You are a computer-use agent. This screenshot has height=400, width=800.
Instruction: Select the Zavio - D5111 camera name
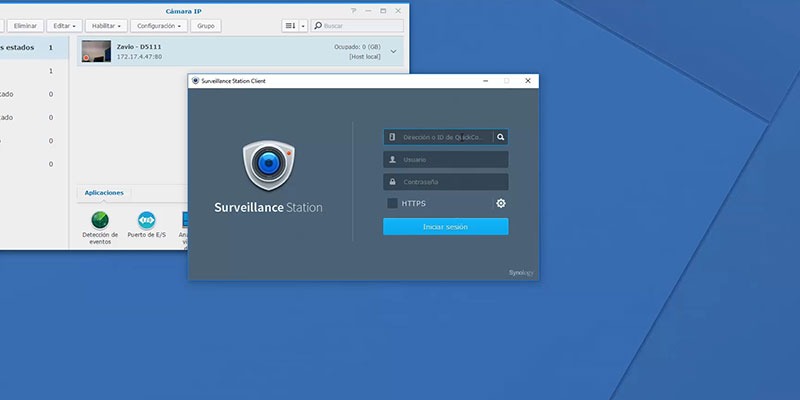139,47
